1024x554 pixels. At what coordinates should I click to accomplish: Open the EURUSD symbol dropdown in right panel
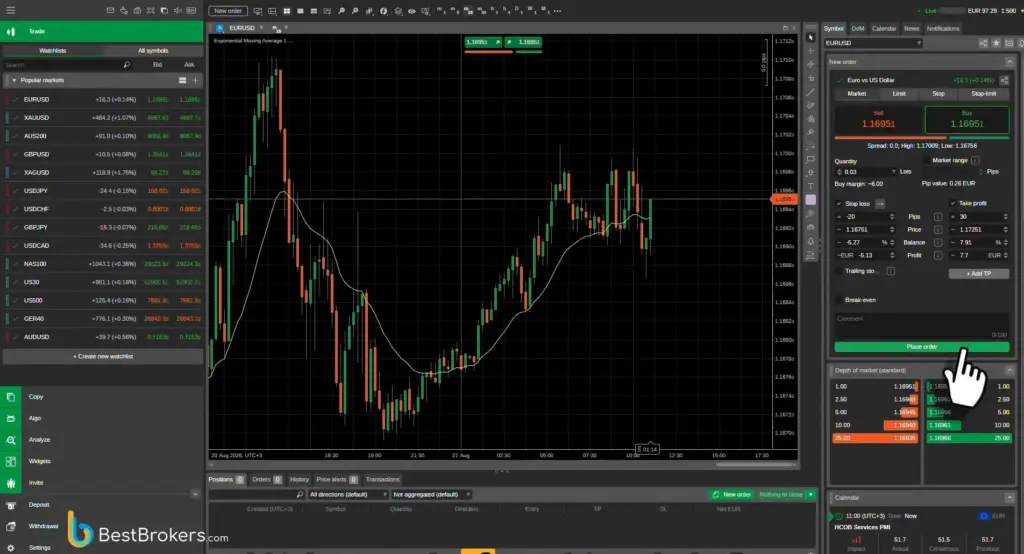[x=872, y=43]
